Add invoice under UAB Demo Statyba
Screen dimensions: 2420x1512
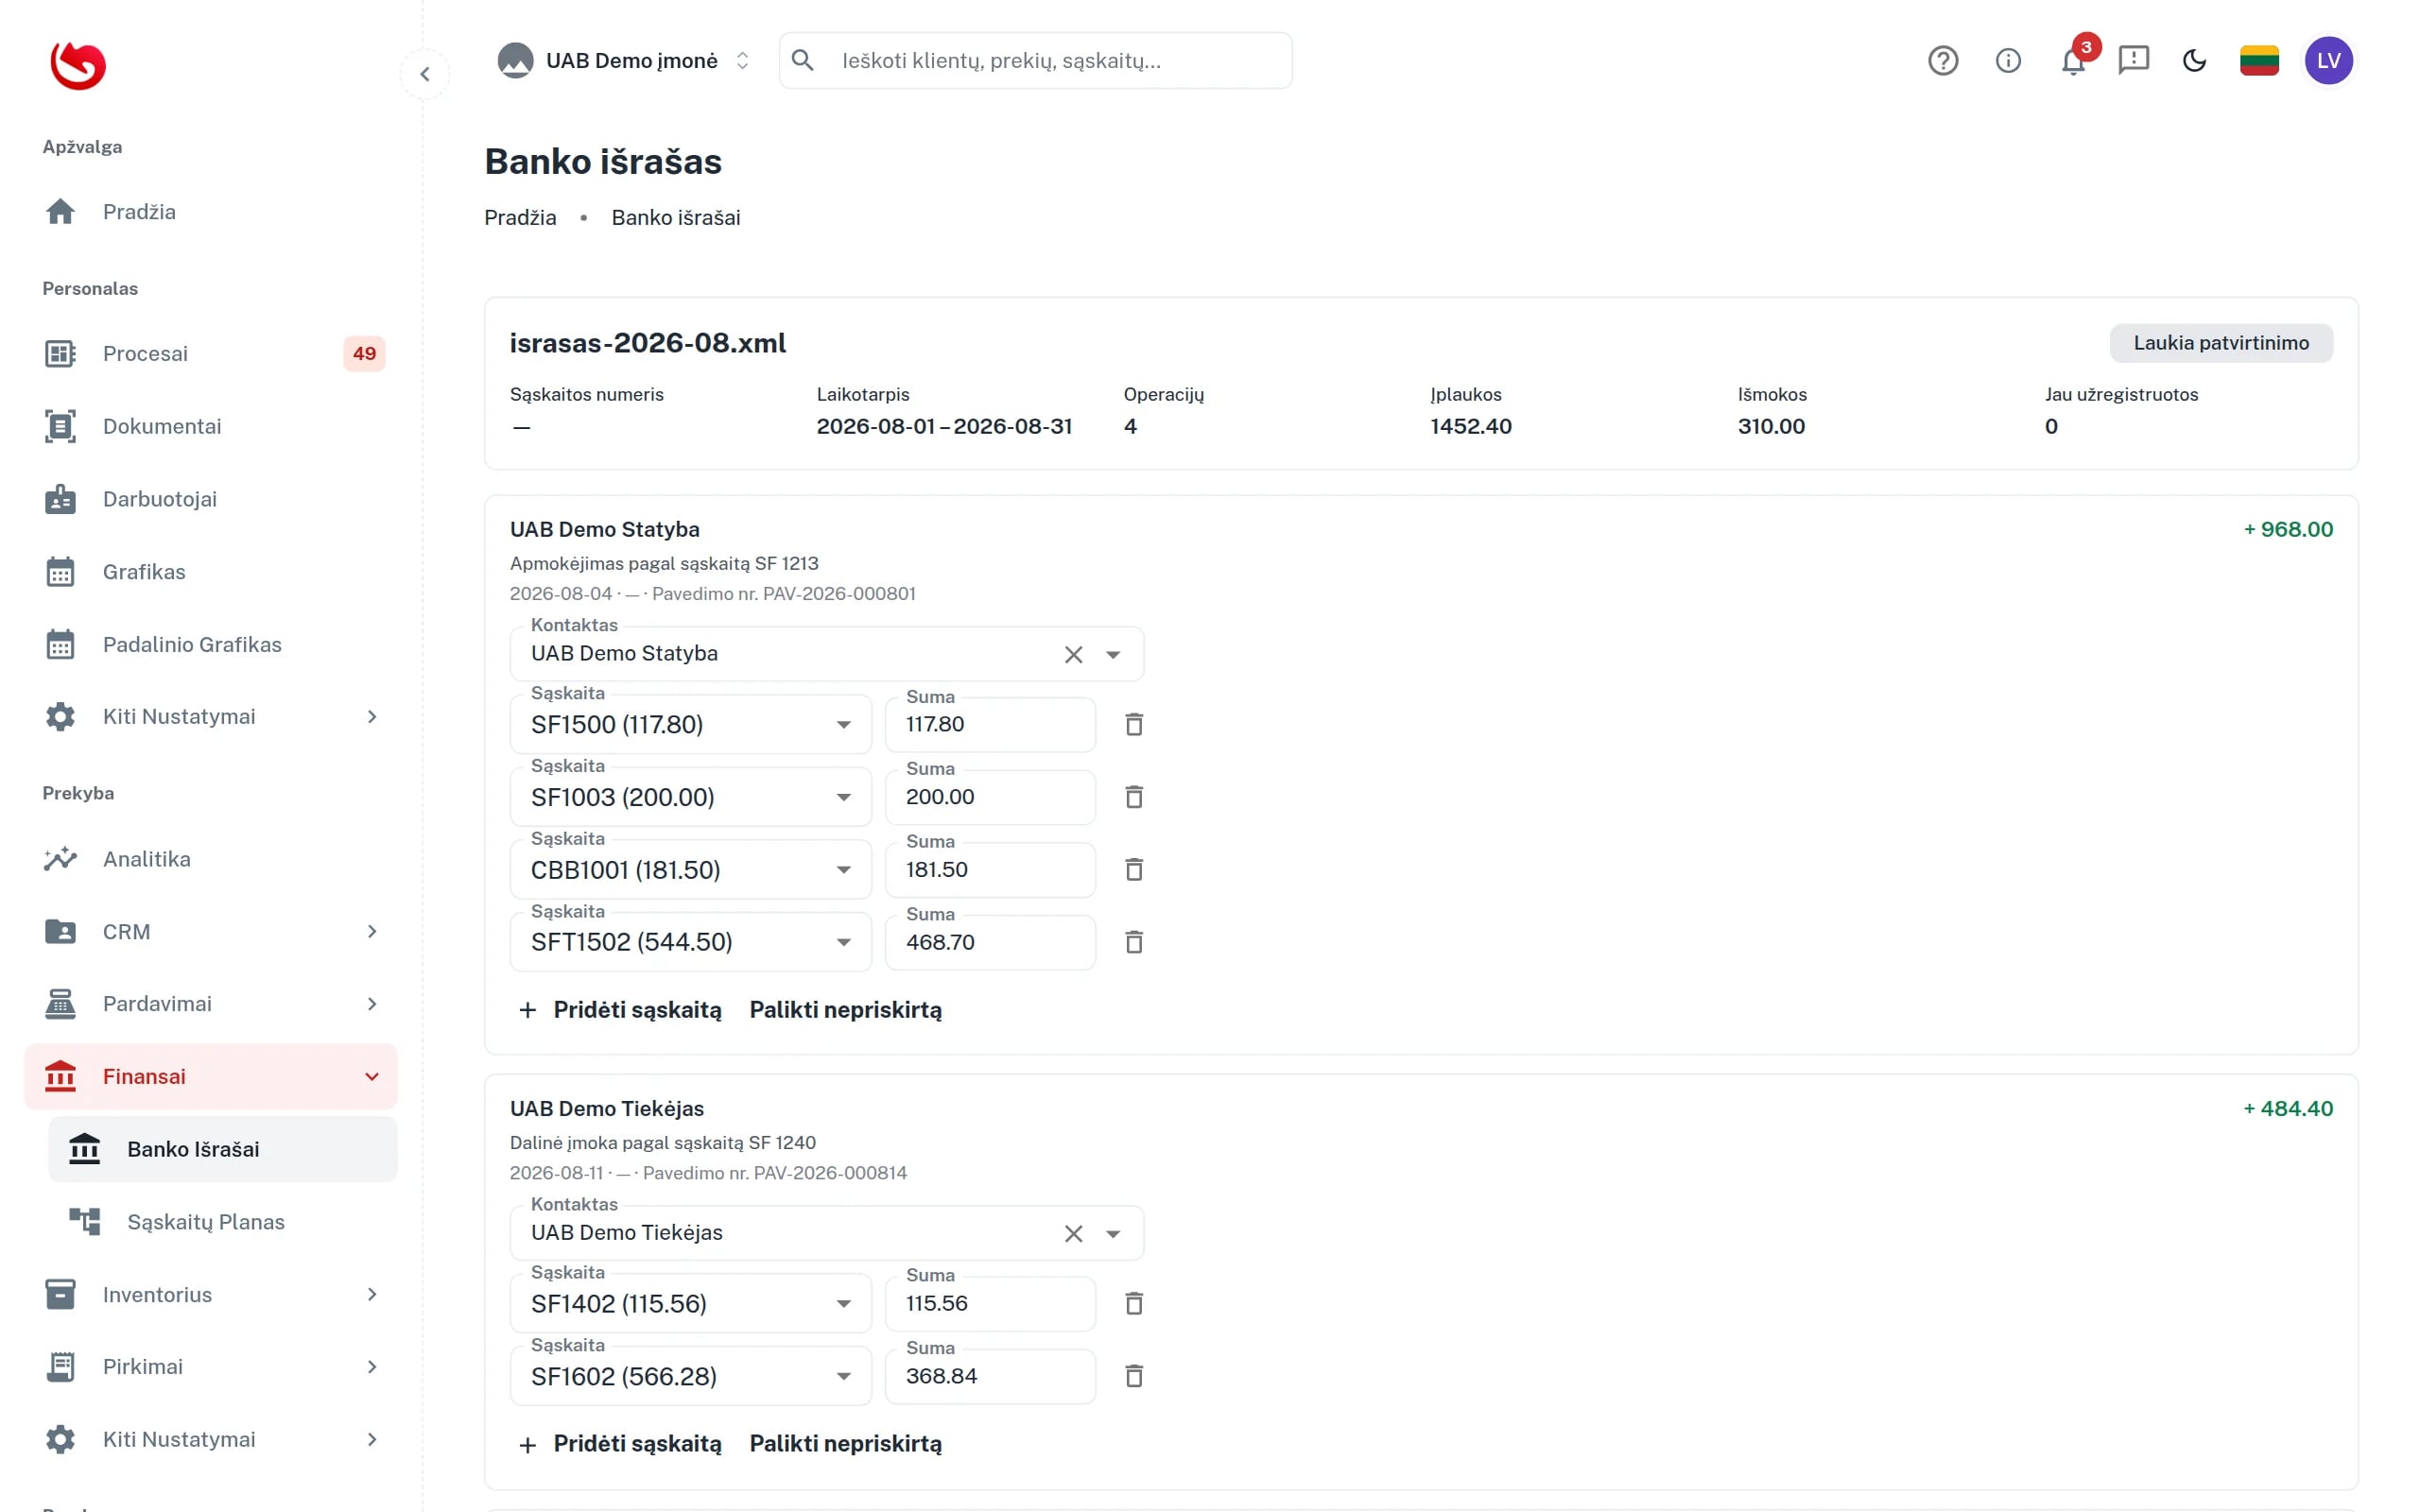(621, 1010)
